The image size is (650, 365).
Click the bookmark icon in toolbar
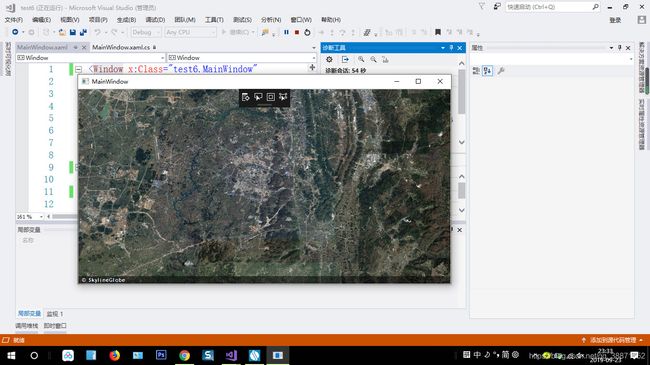pyautogui.click(x=438, y=32)
